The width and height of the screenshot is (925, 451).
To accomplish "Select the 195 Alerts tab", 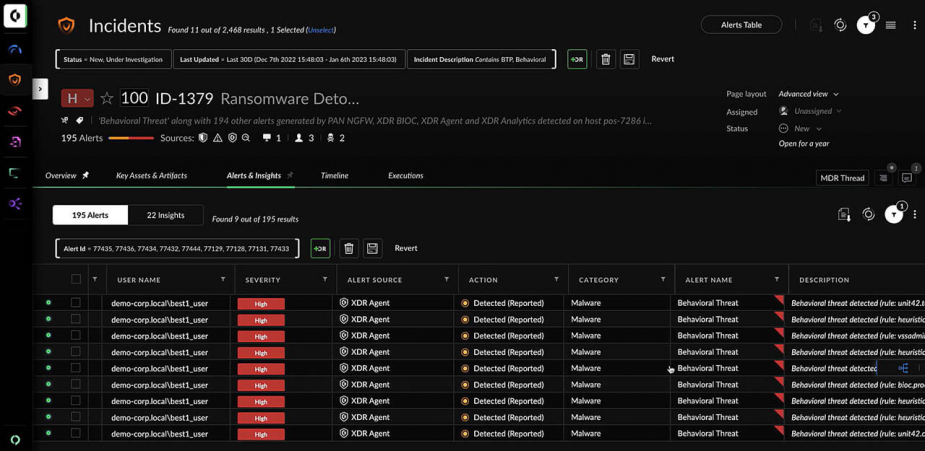I will pos(90,215).
